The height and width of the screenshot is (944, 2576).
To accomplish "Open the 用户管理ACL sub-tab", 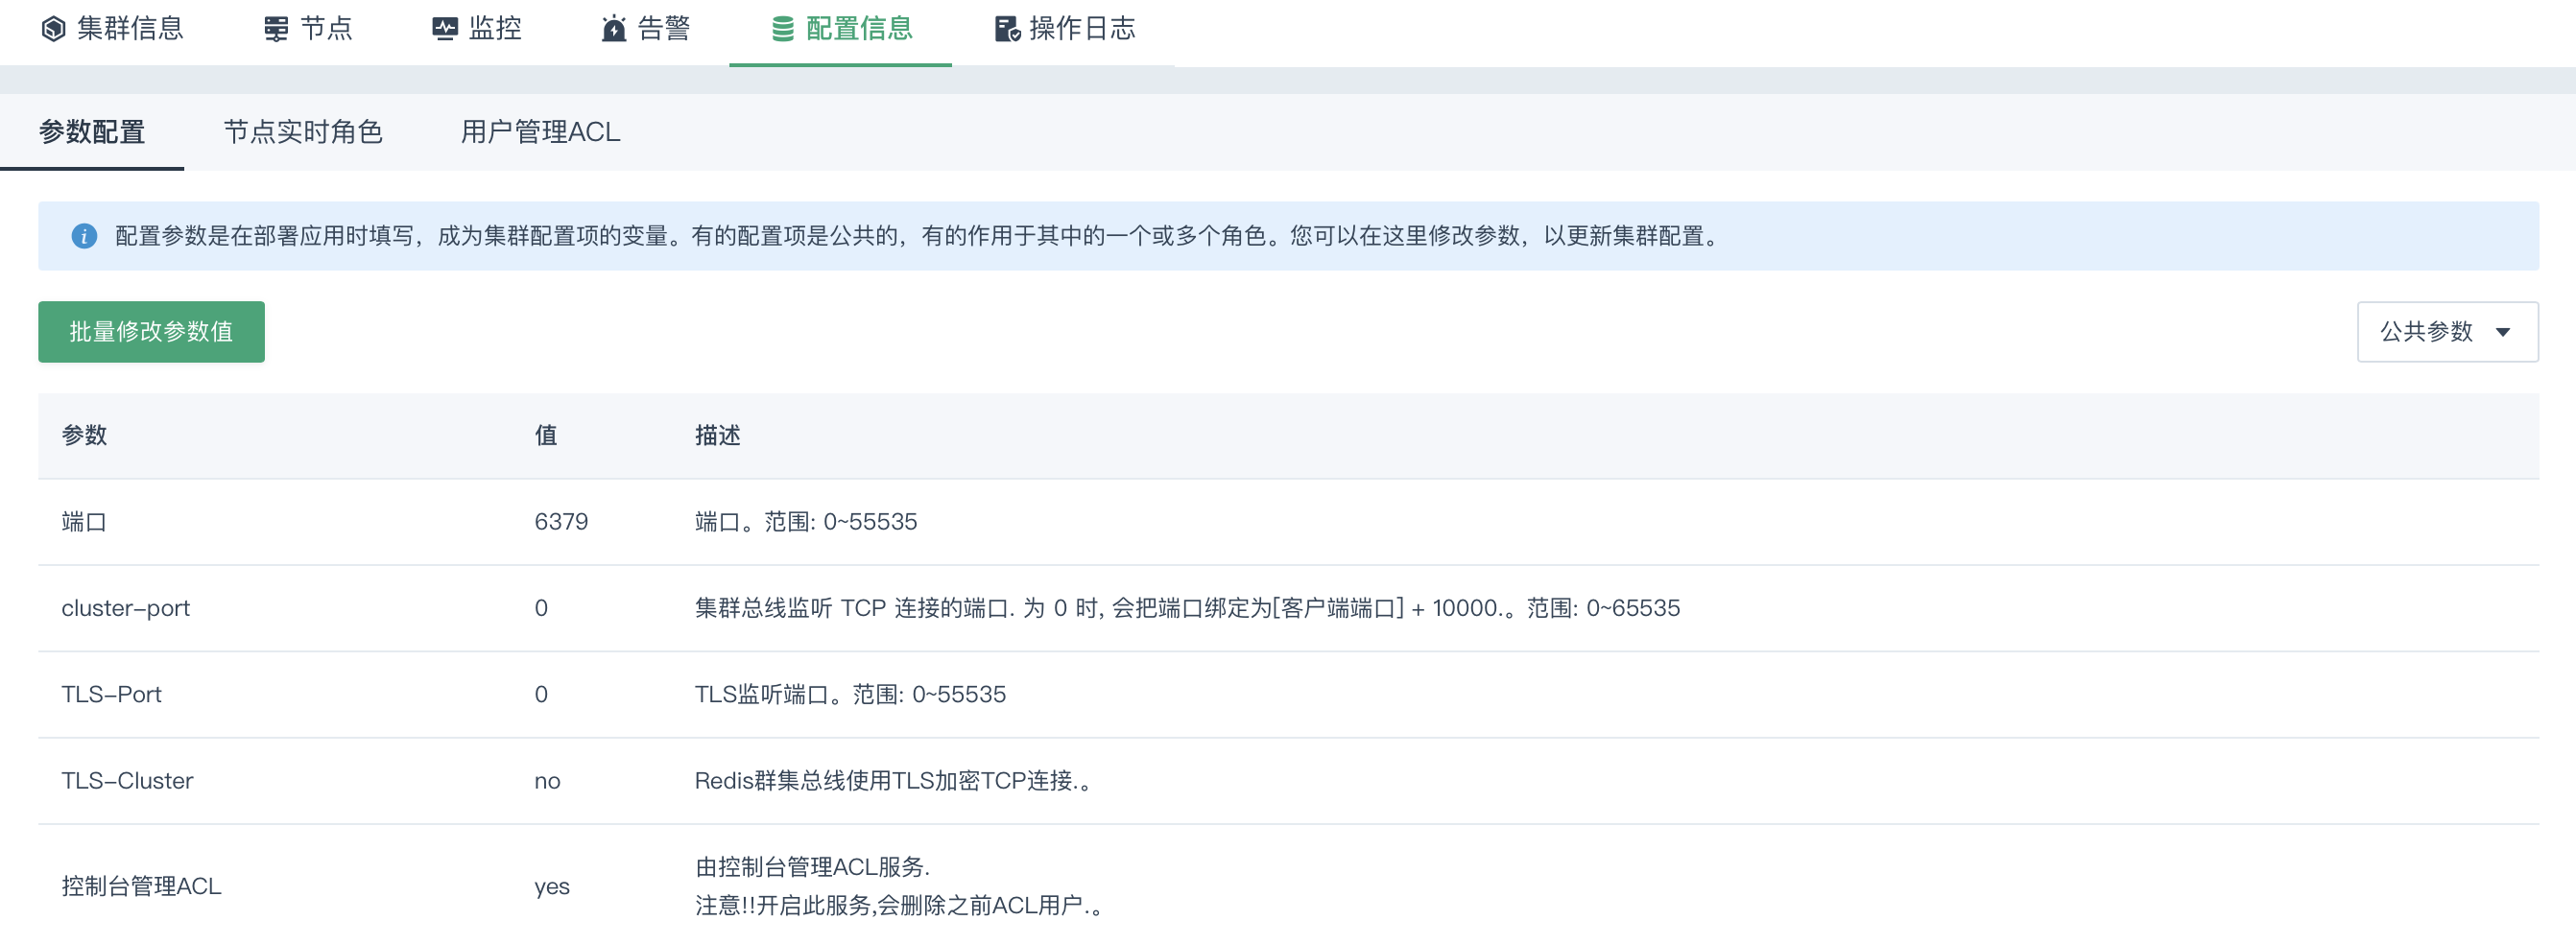I will click(x=540, y=132).
